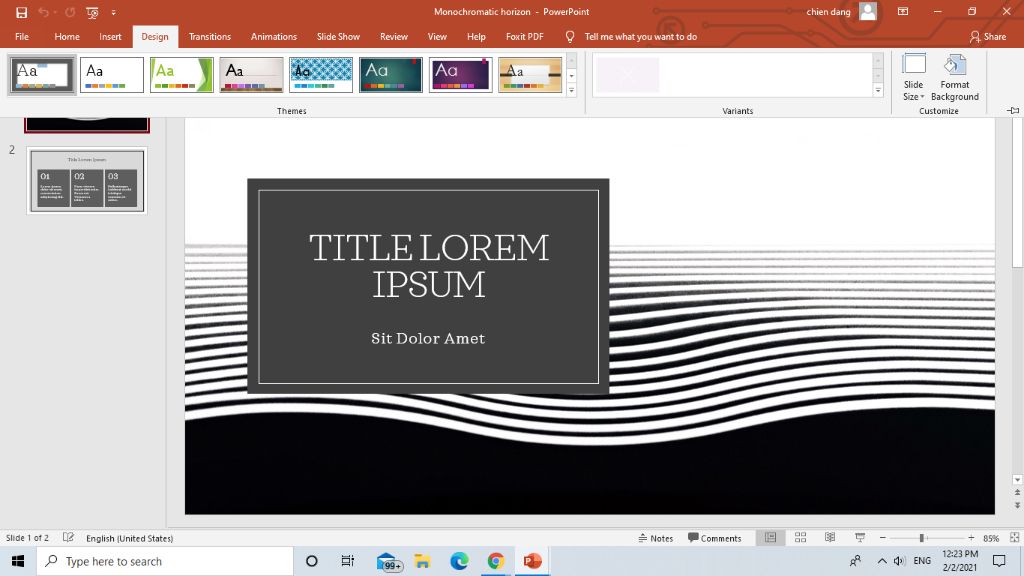Select slide 2 thumbnail in the panel
Screen dimensions: 1024x576
87,180
